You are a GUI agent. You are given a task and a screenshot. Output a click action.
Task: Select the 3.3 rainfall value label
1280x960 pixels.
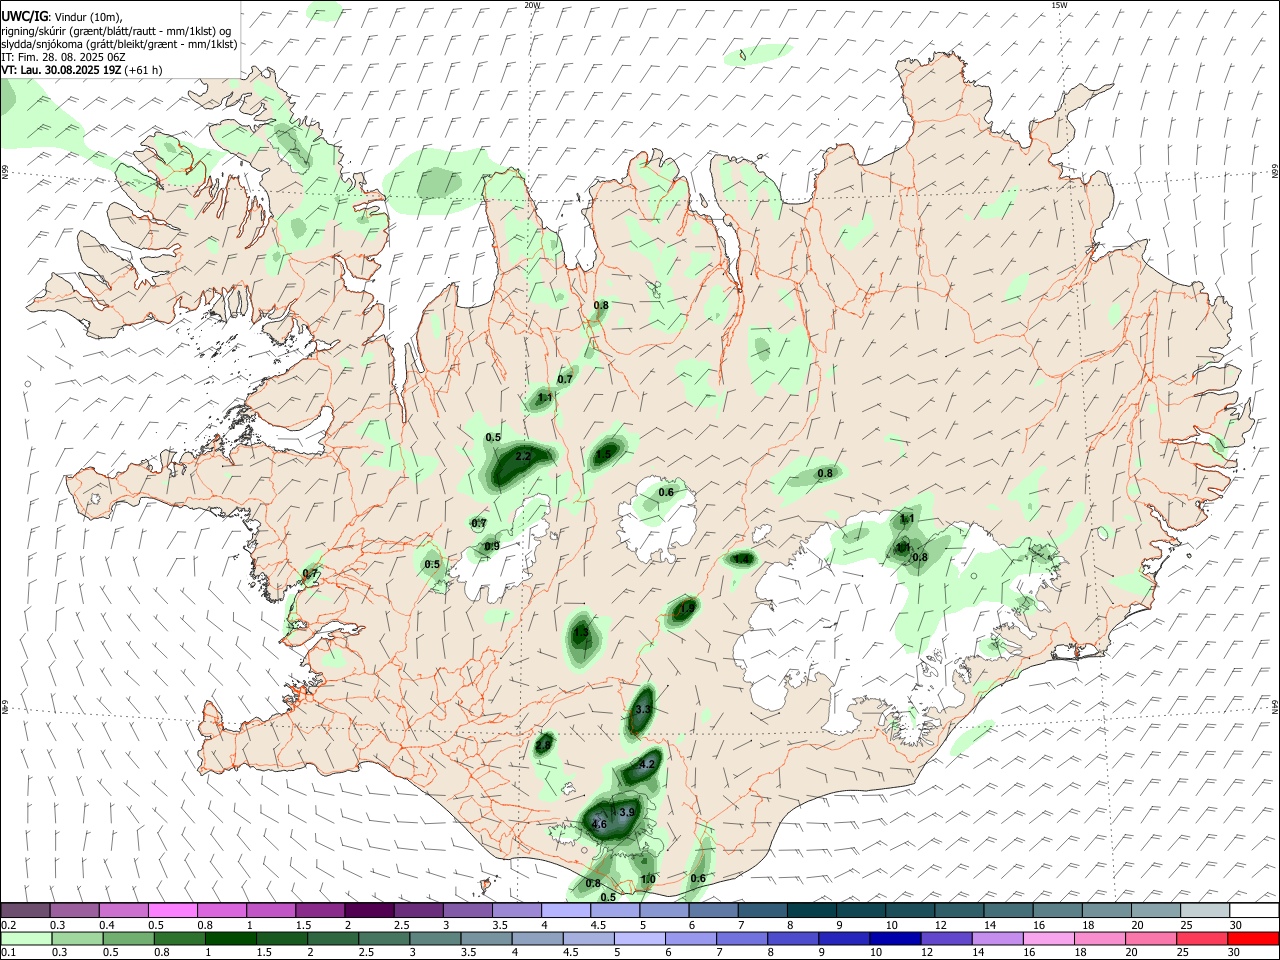pos(643,709)
